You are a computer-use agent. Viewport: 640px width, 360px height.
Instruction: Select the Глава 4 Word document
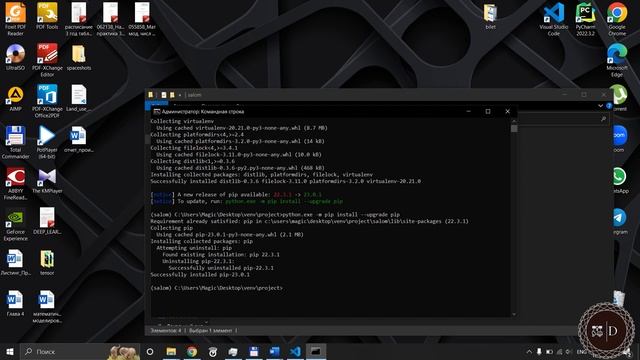(x=16, y=303)
